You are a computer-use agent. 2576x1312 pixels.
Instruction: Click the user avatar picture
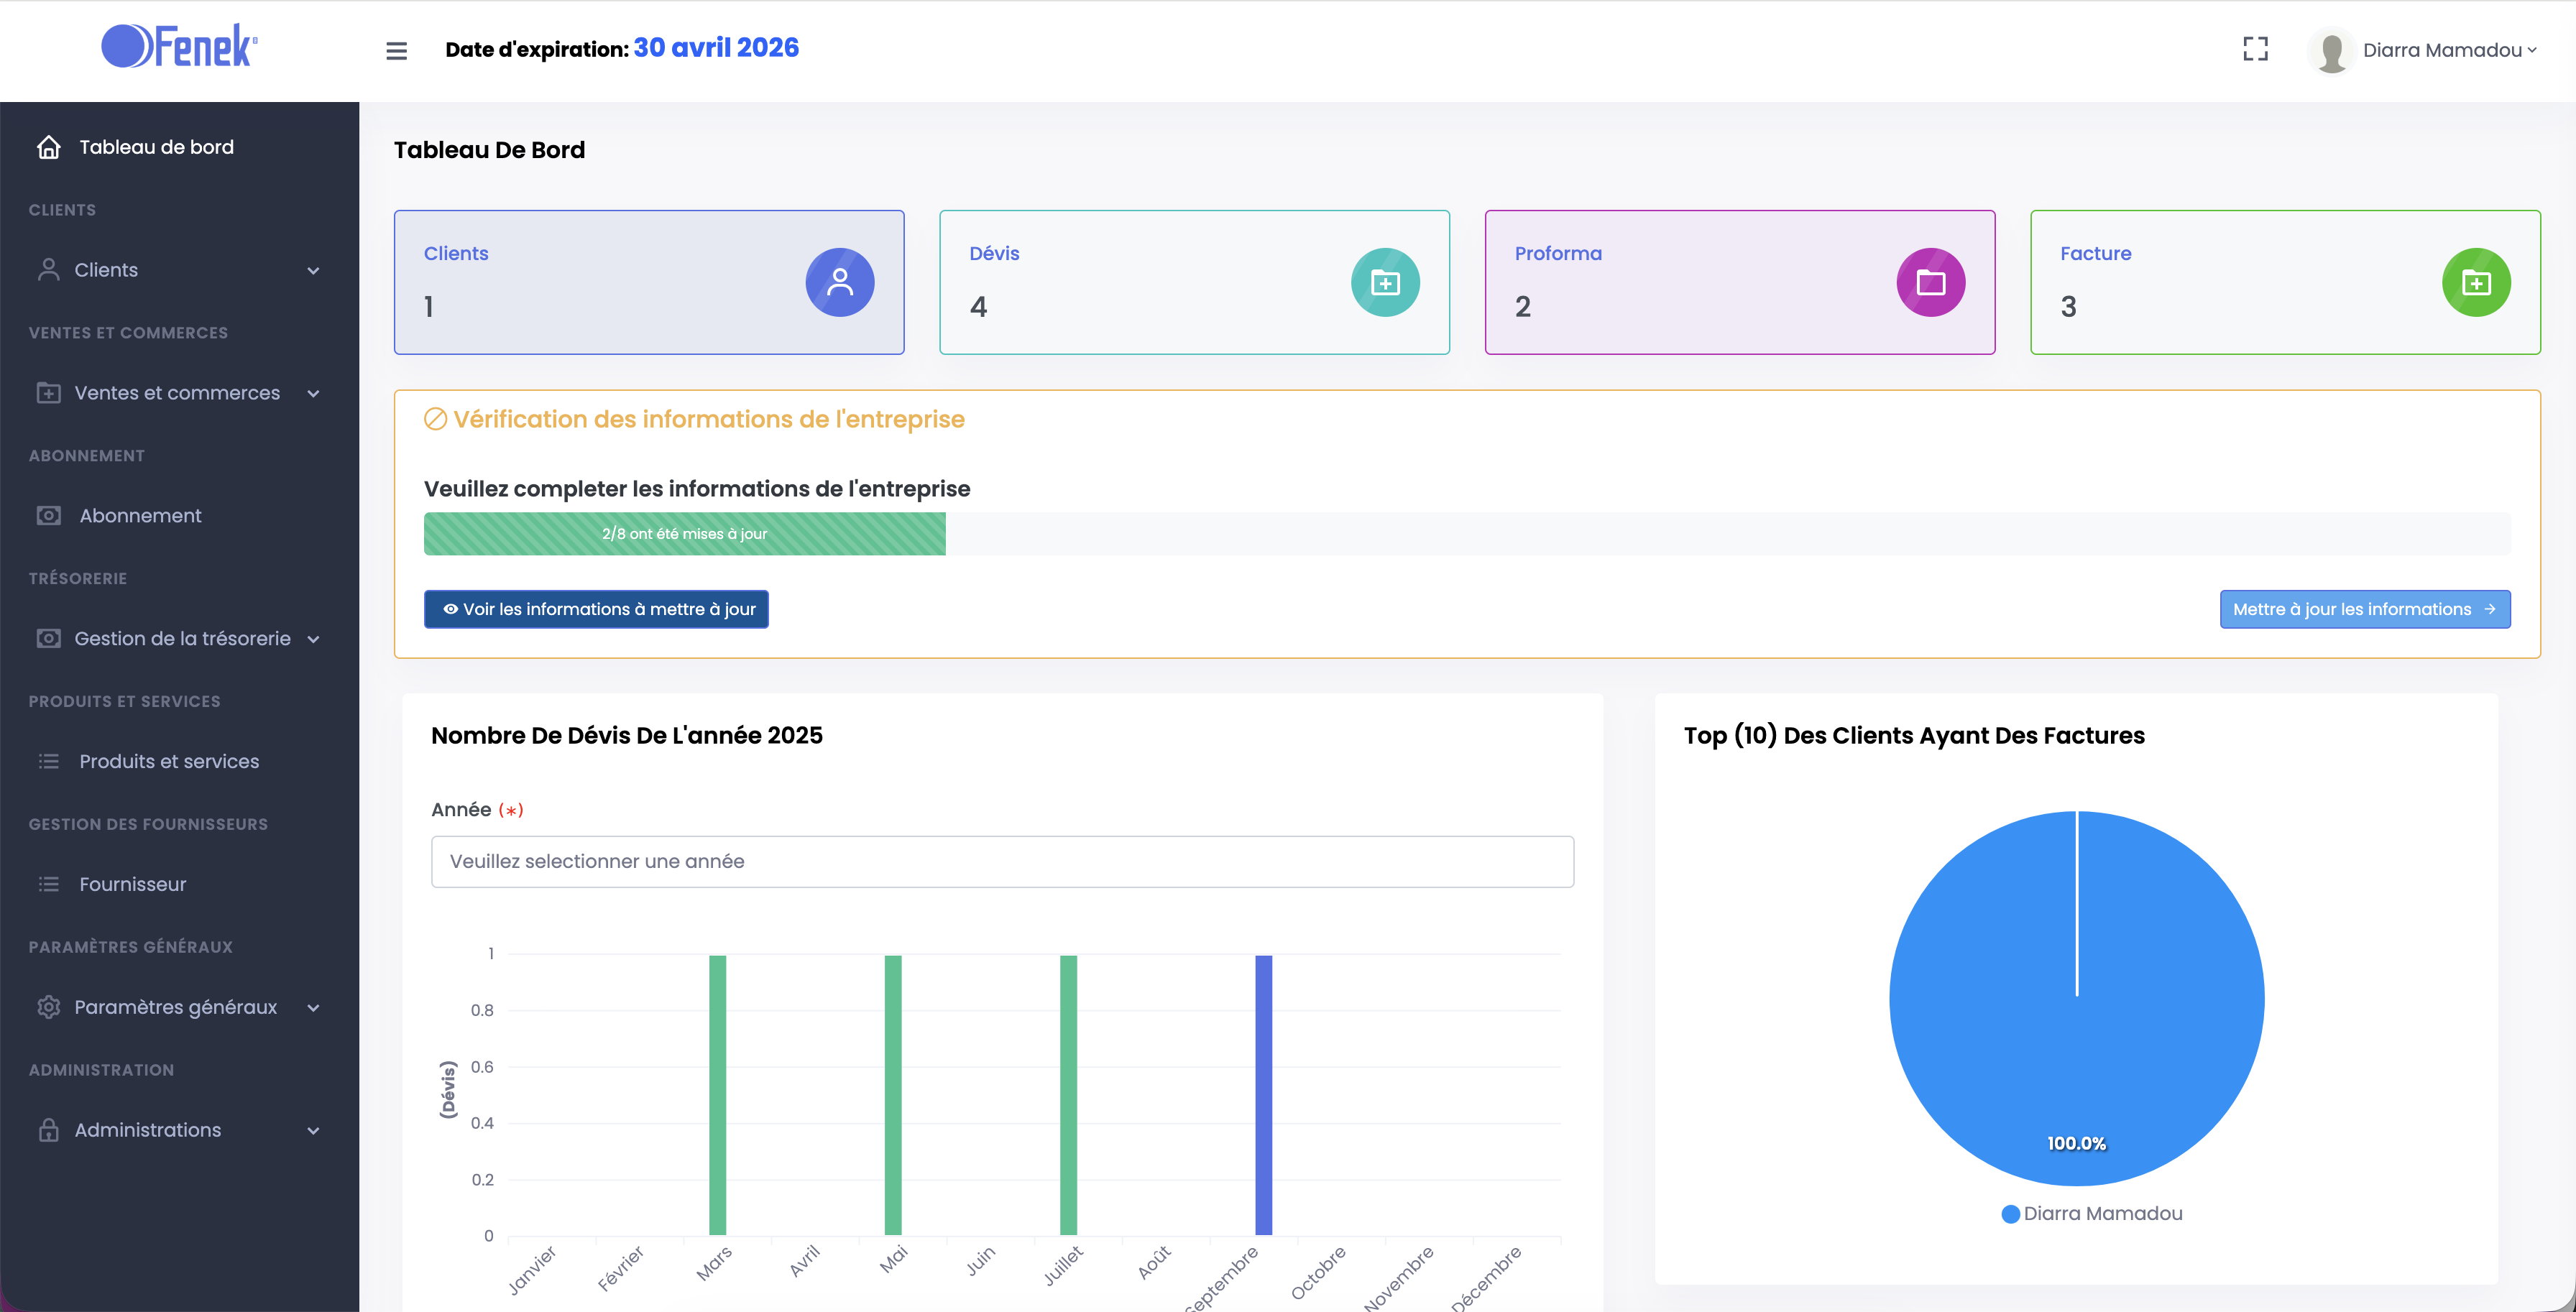click(x=2331, y=50)
